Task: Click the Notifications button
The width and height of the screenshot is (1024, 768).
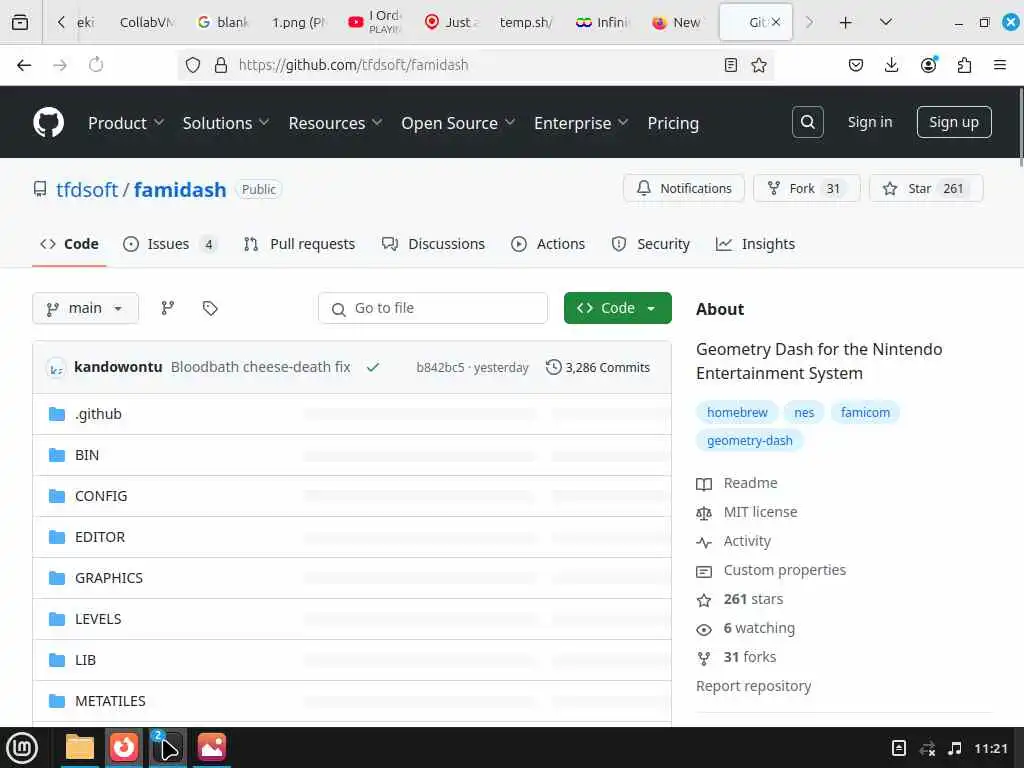Action: point(684,188)
